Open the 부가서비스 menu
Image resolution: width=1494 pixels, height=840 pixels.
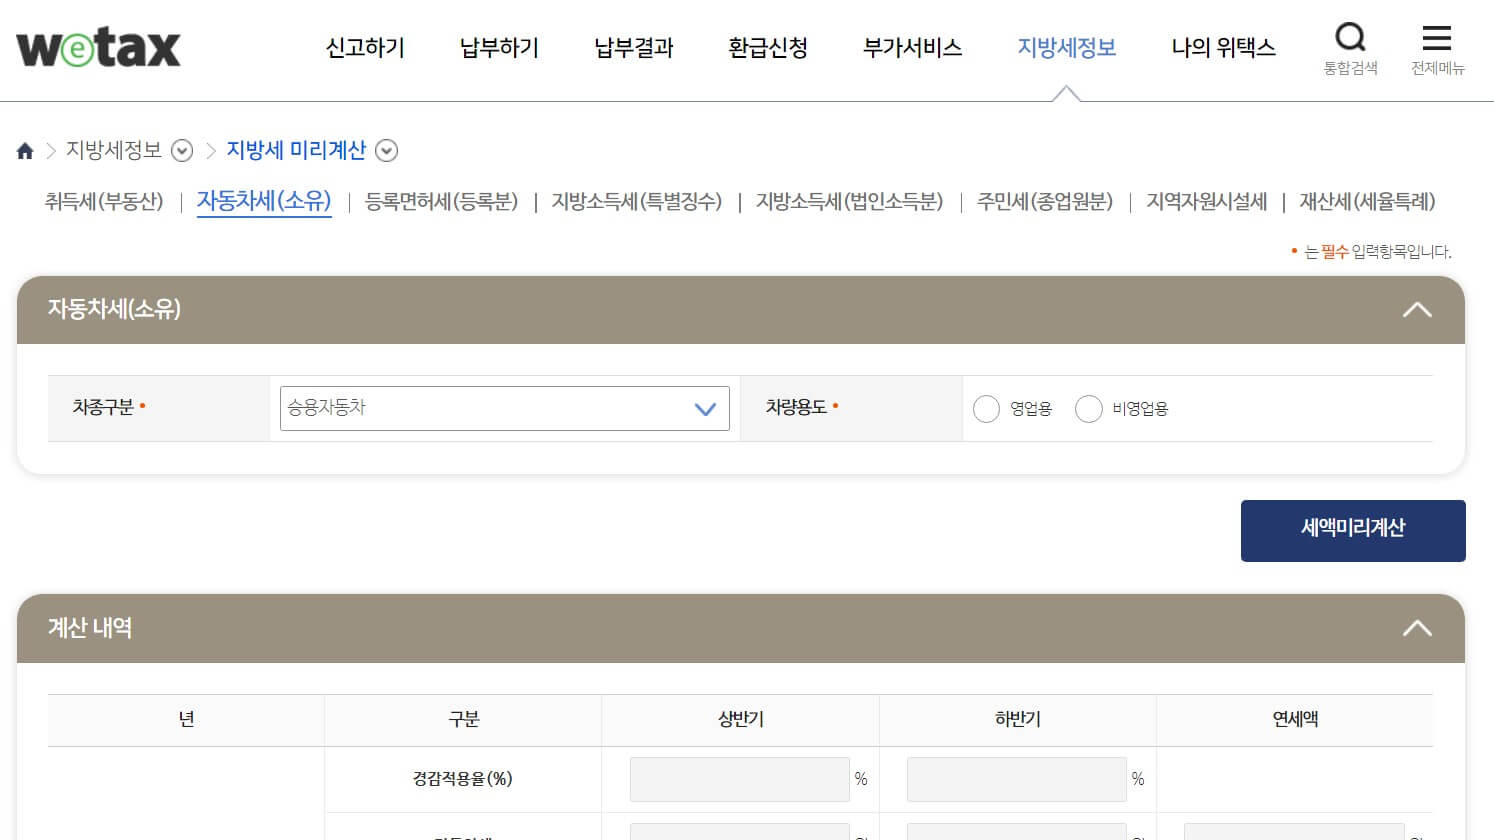[x=912, y=47]
